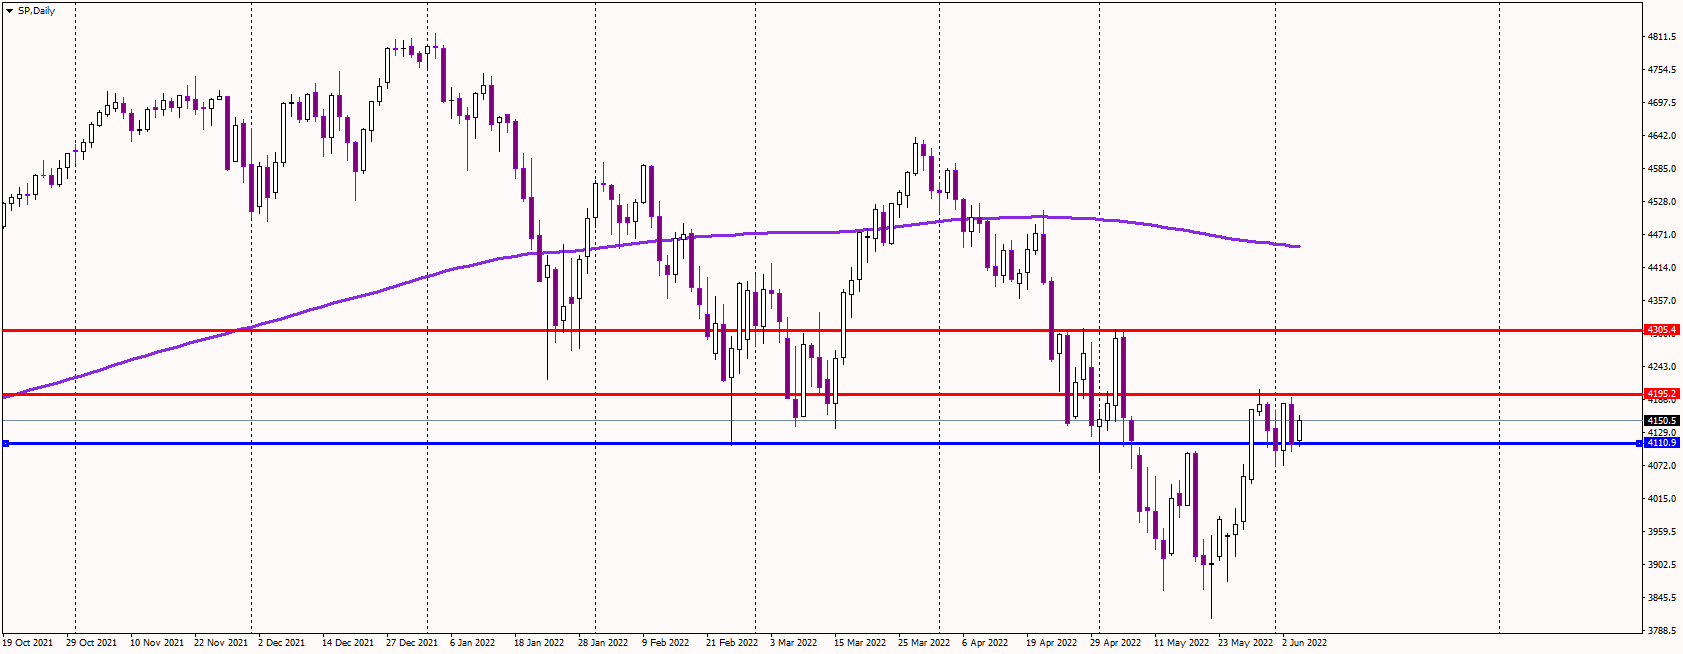This screenshot has width=1683, height=654.
Task: Select the red 4195.2 price label
Action: pyautogui.click(x=1662, y=394)
